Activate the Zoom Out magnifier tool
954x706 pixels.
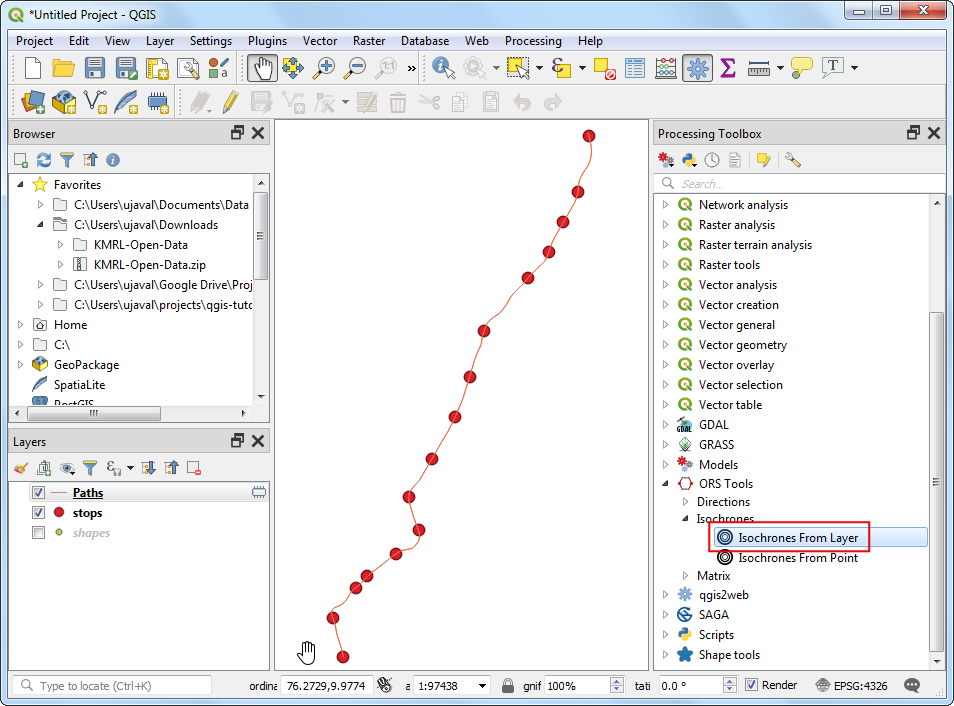(x=355, y=68)
